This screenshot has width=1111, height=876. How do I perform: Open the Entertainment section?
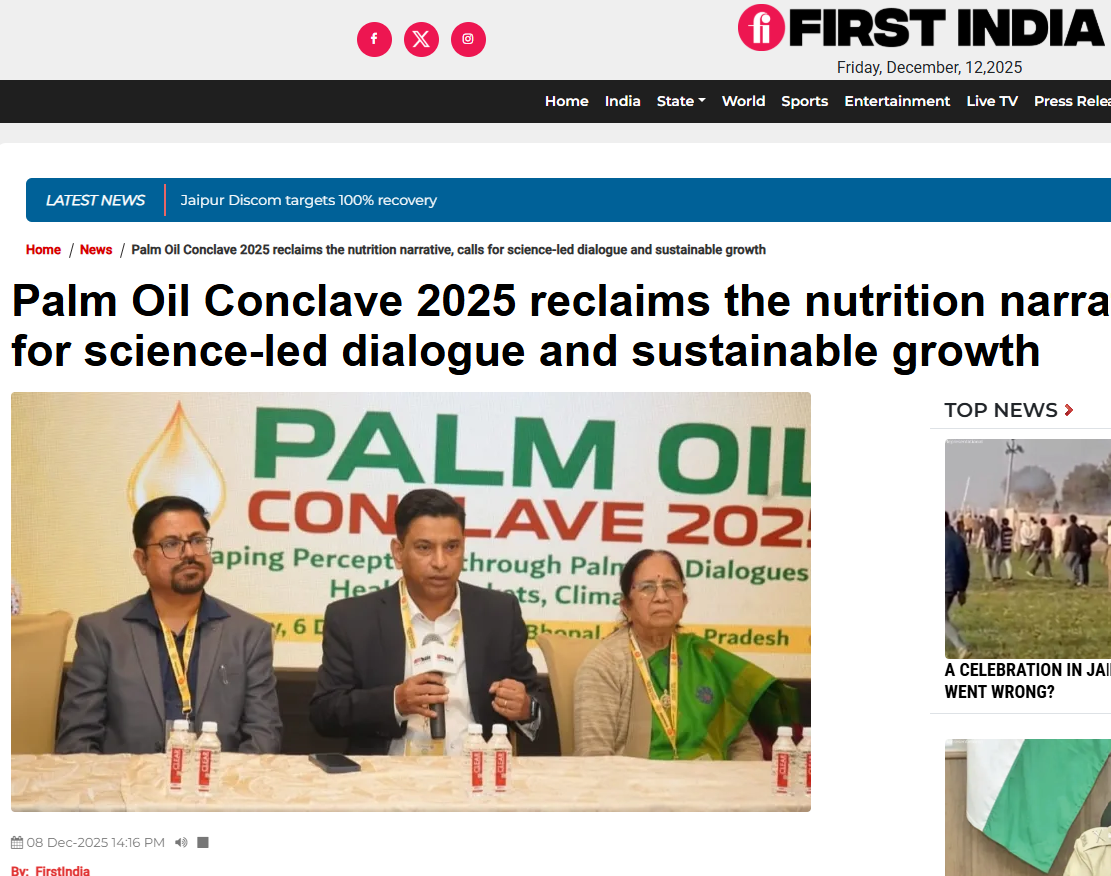[x=897, y=101]
